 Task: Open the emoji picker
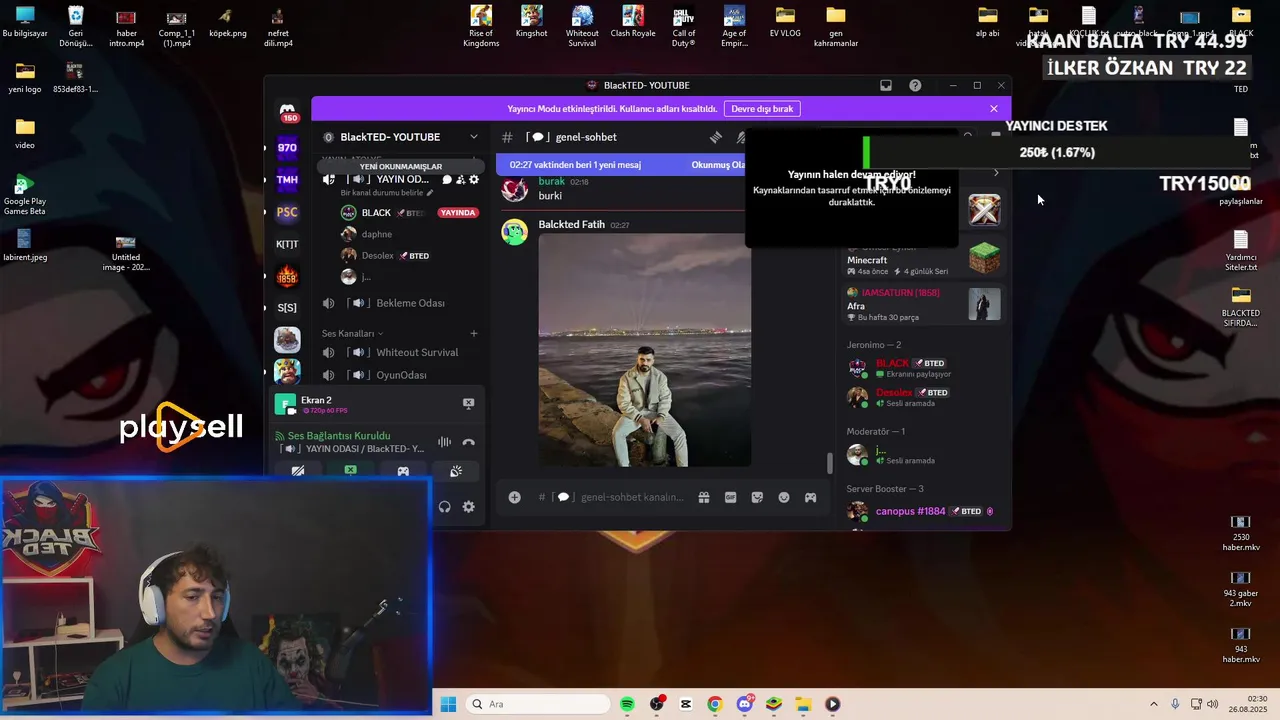[x=784, y=497]
